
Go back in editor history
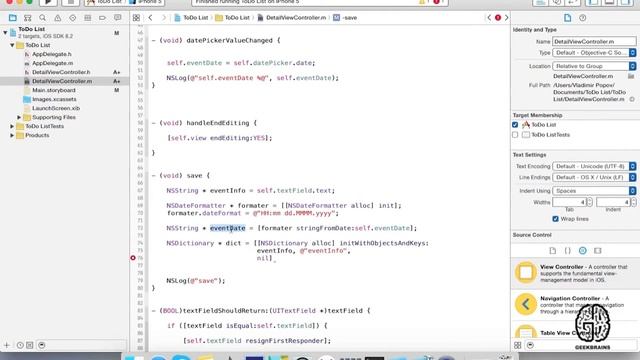[151, 18]
